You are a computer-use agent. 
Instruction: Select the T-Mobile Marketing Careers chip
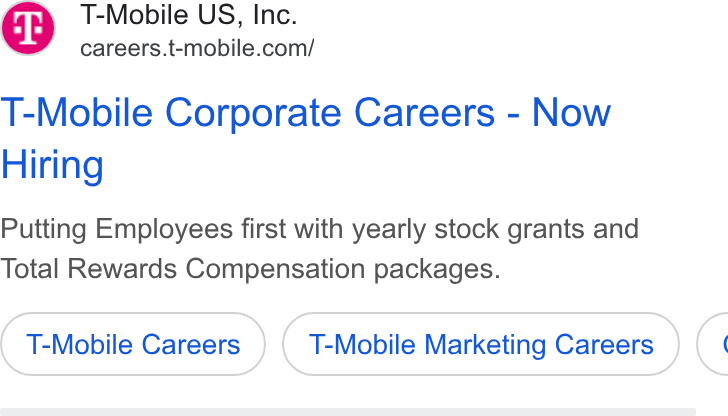click(481, 344)
